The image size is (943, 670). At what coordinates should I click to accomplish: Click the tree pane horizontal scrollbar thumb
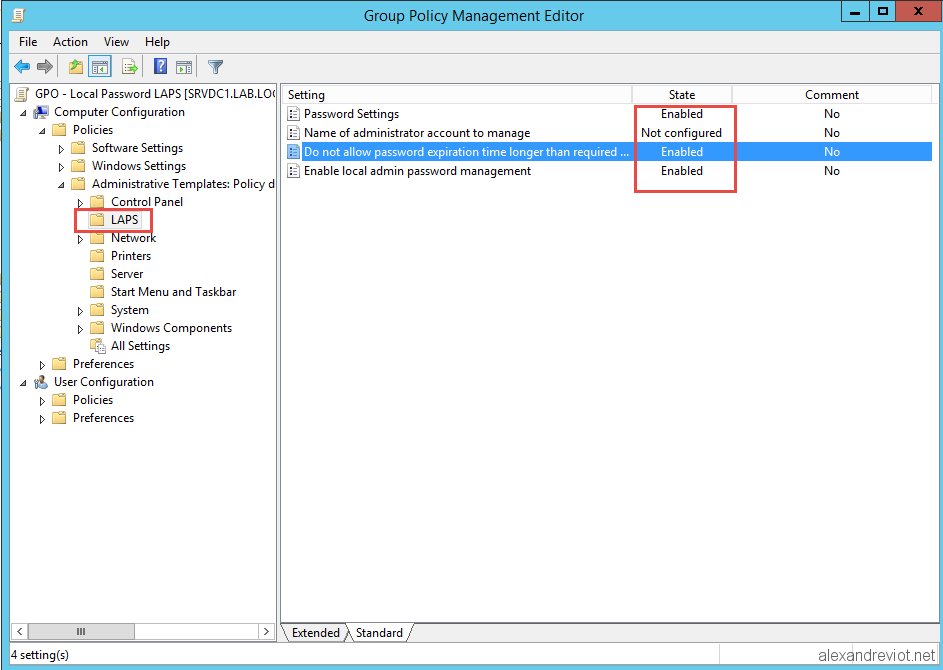[x=81, y=632]
